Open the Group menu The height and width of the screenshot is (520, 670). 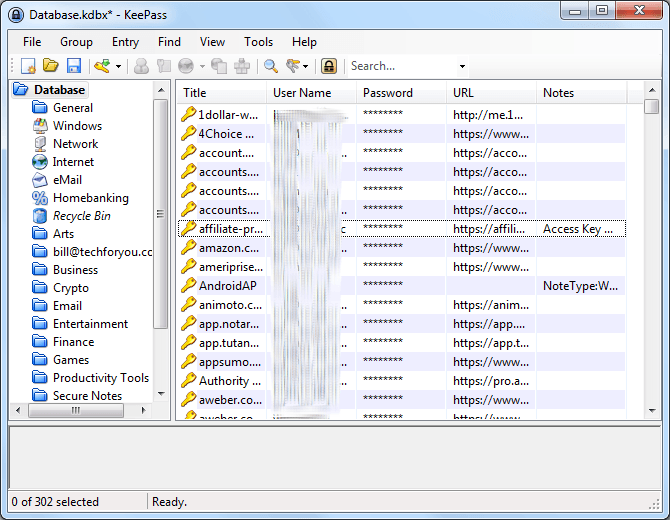76,42
